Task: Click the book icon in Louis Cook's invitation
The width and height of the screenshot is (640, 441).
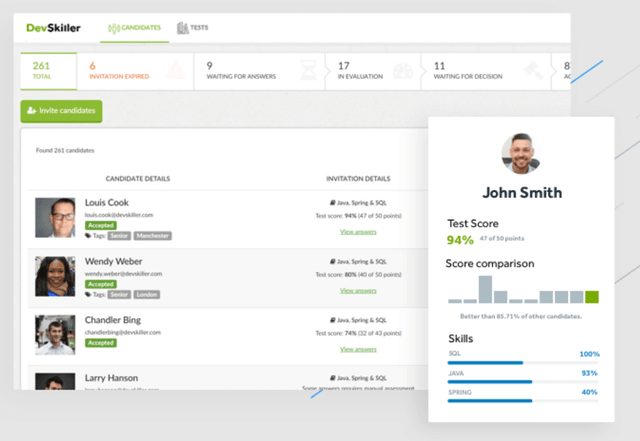Action: tap(332, 203)
